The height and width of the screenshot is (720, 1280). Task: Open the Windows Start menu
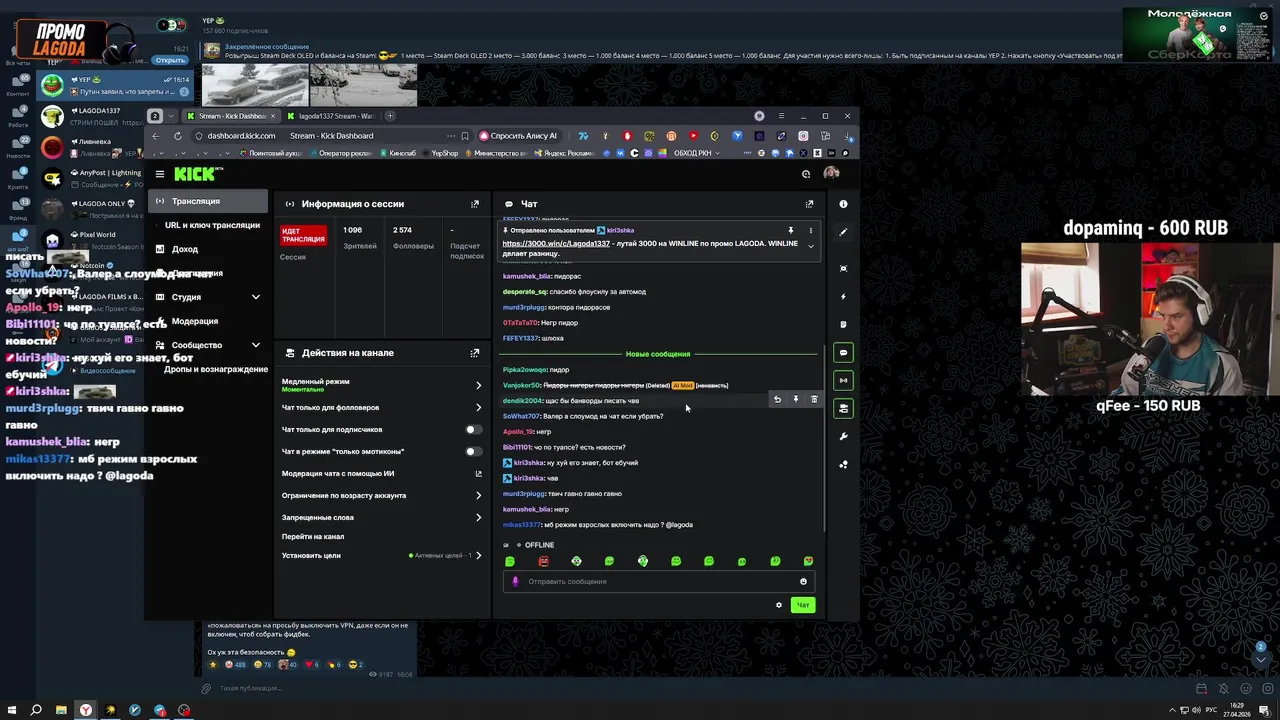[12, 710]
